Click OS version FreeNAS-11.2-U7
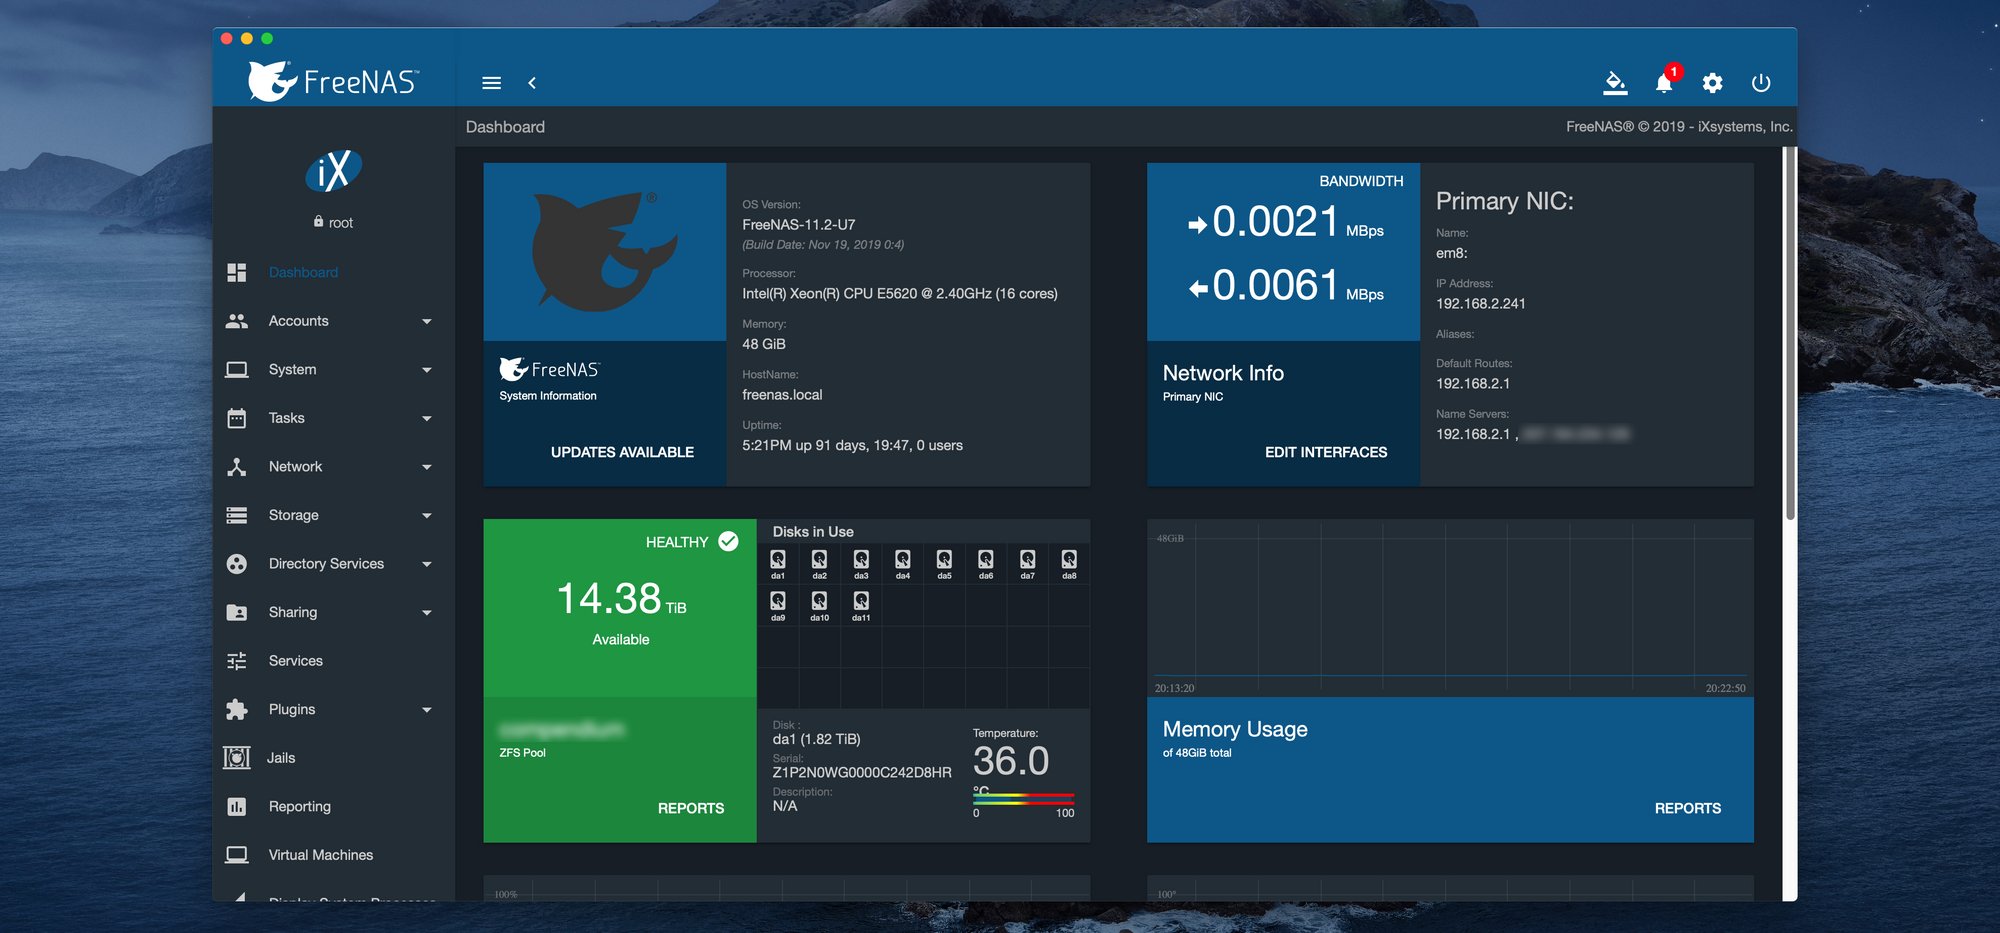Viewport: 2000px width, 933px height. coord(799,224)
